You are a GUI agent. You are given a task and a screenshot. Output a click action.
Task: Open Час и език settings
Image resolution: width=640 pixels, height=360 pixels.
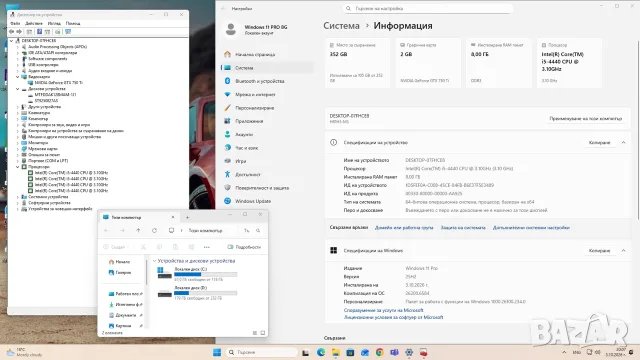pyautogui.click(x=268, y=148)
